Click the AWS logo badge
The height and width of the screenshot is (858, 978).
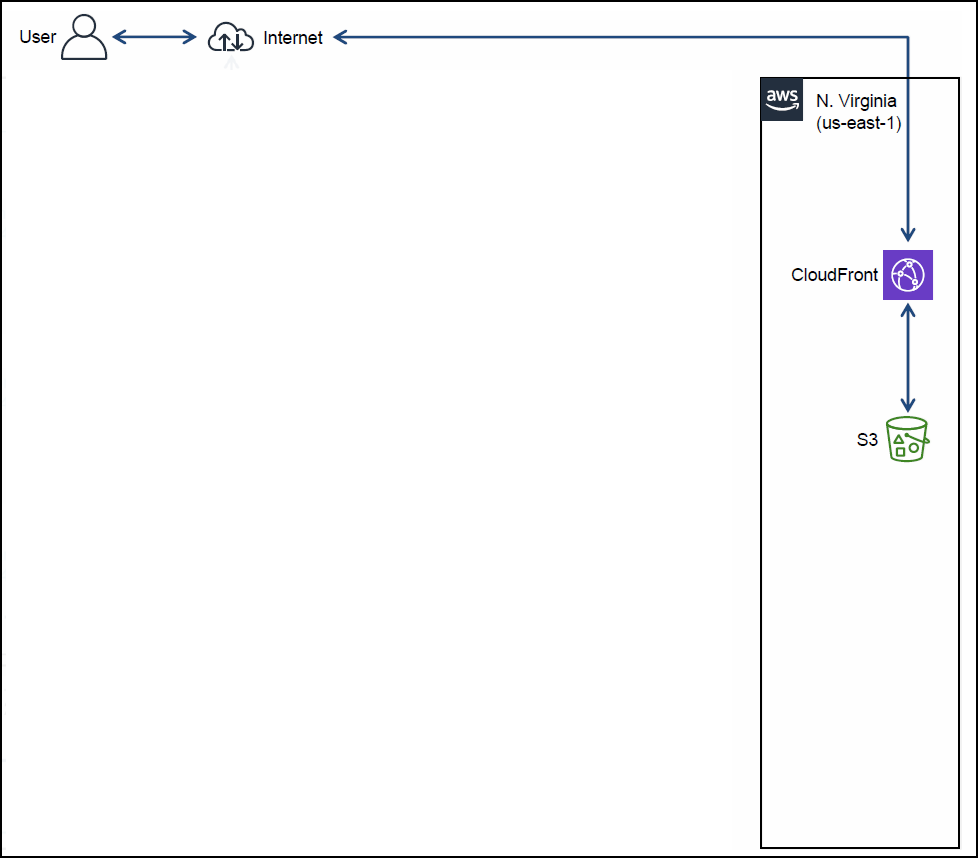782,99
